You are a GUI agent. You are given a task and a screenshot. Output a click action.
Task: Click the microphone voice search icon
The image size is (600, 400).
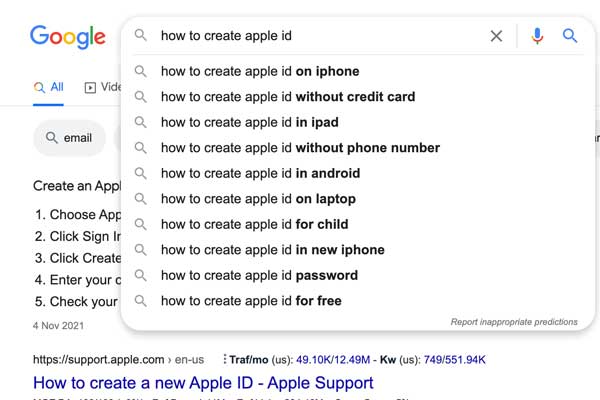pos(537,36)
